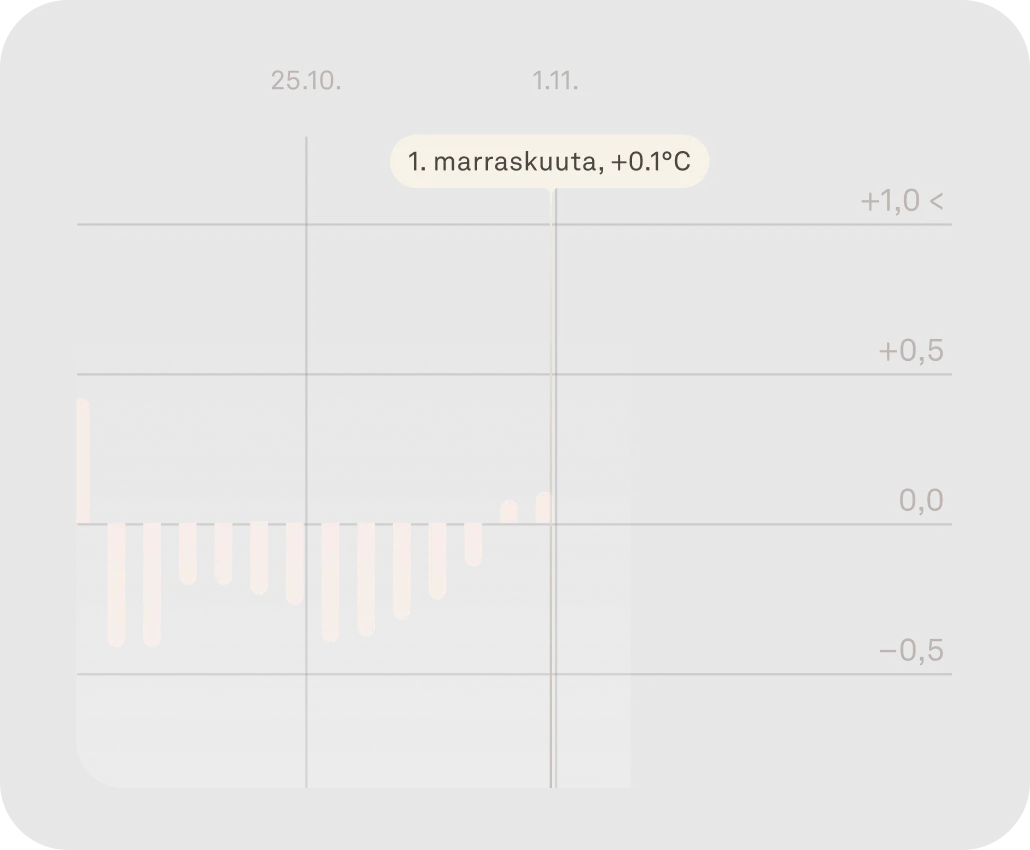Select the 25.10. date label
The image size is (1030, 850).
(x=306, y=81)
